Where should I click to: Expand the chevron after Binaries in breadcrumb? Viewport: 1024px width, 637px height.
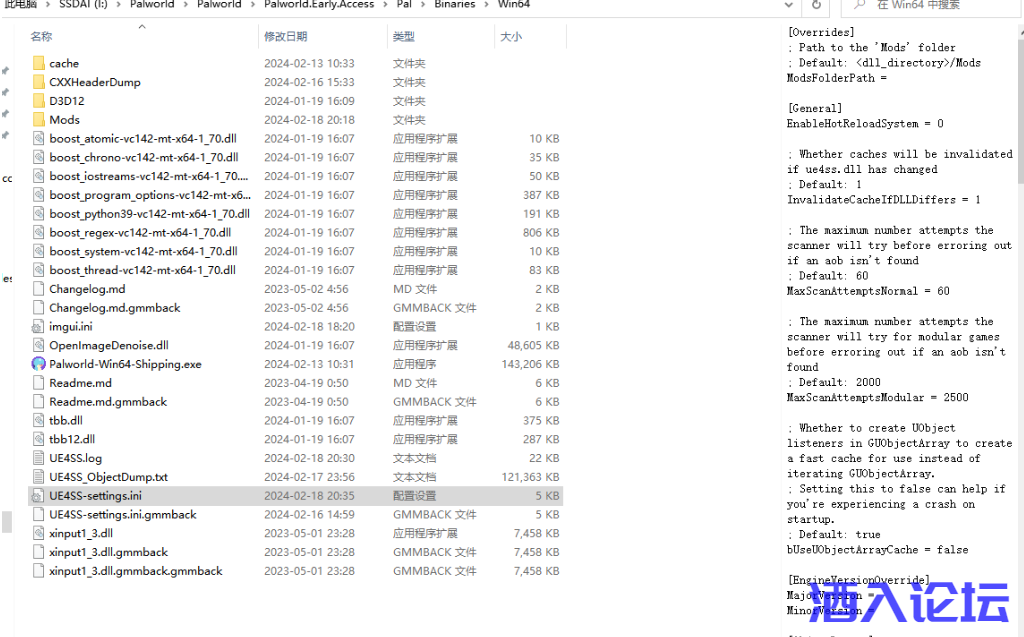[488, 5]
